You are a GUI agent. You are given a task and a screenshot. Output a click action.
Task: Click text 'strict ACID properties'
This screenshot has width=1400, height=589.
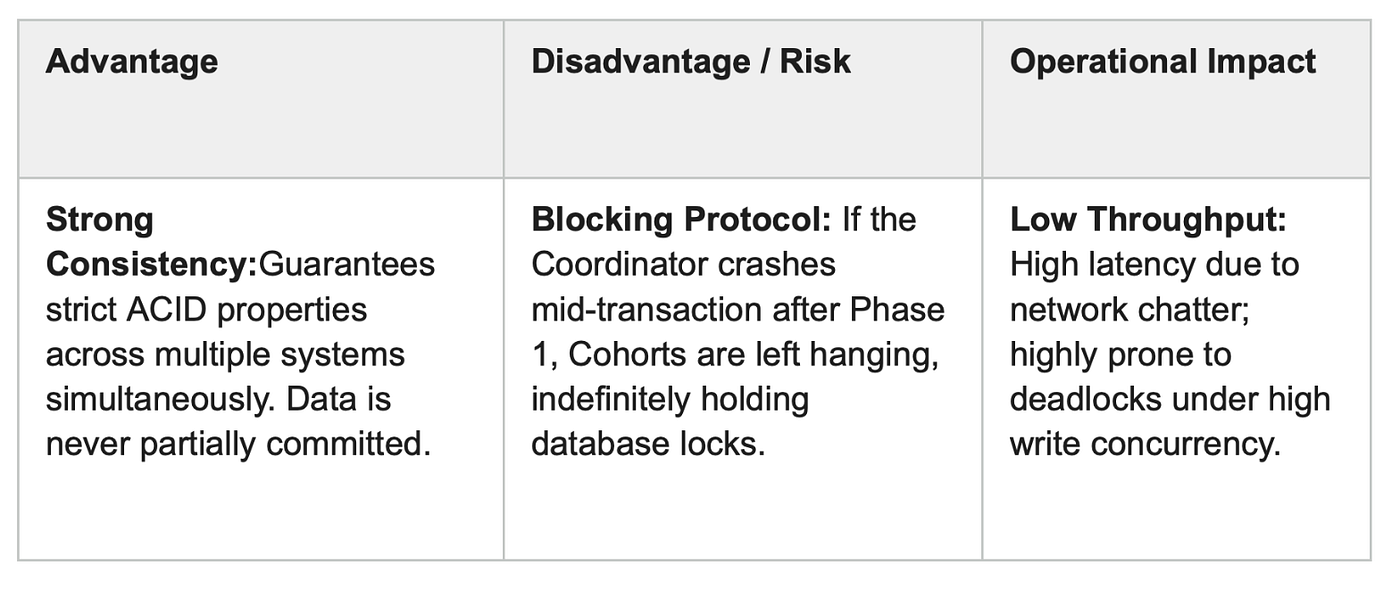(x=207, y=310)
